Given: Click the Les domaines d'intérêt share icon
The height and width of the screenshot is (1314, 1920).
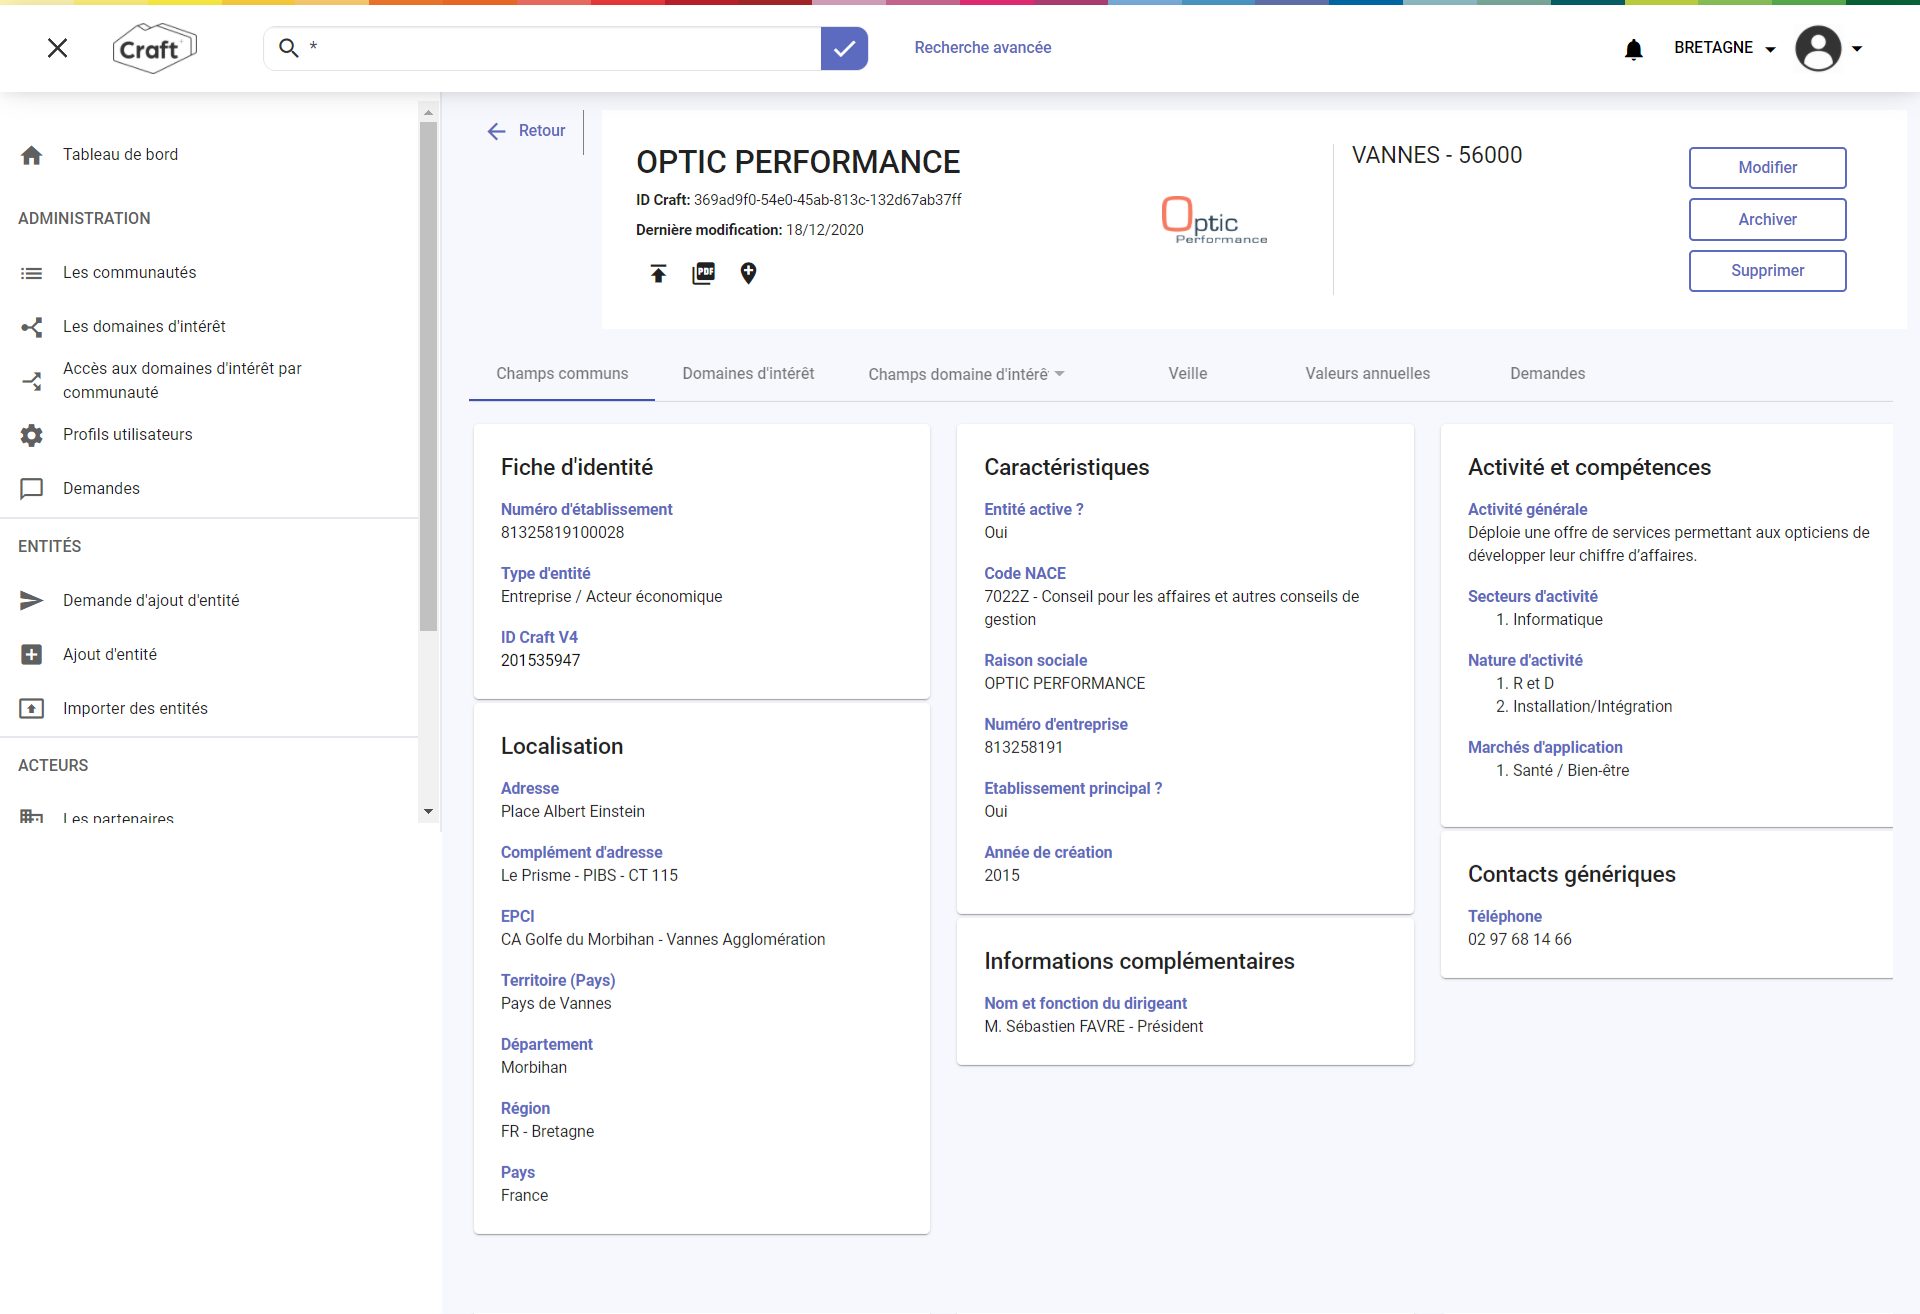Looking at the screenshot, I should pos(32,327).
